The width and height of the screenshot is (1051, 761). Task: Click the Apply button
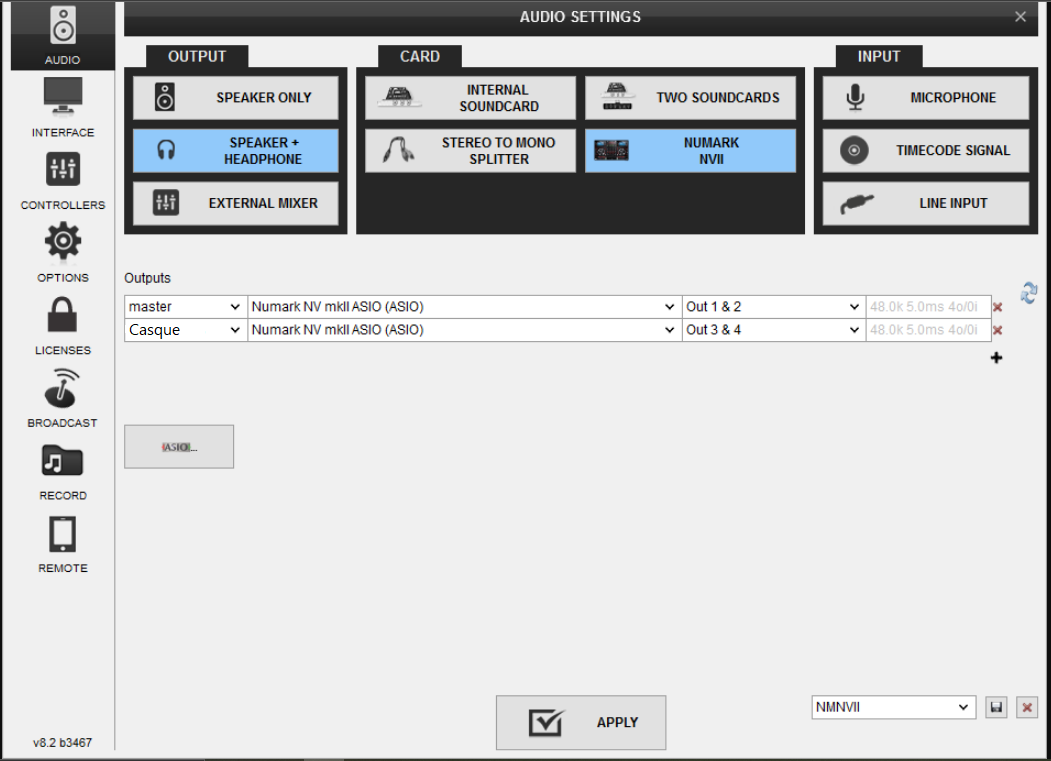pos(581,723)
